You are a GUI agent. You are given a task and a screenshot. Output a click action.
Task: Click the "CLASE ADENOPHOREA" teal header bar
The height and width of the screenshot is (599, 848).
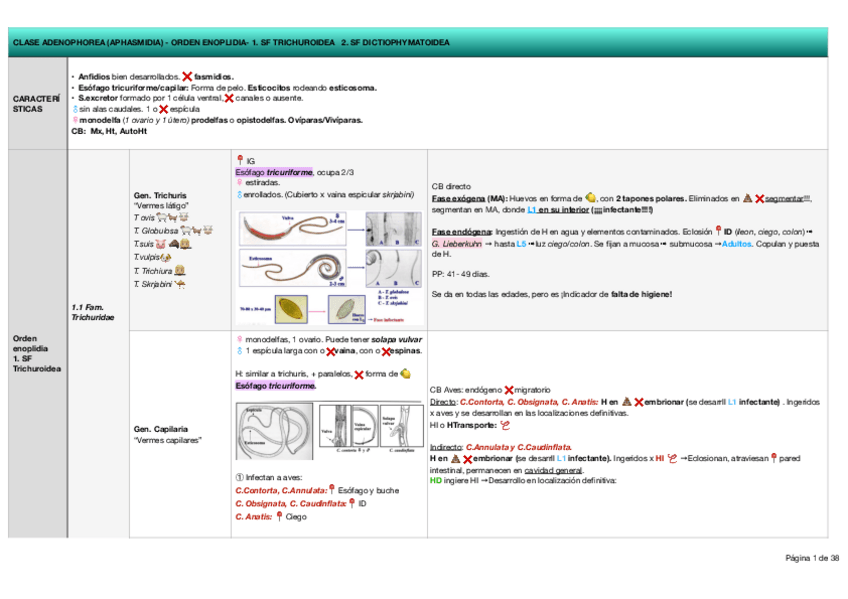pos(424,44)
